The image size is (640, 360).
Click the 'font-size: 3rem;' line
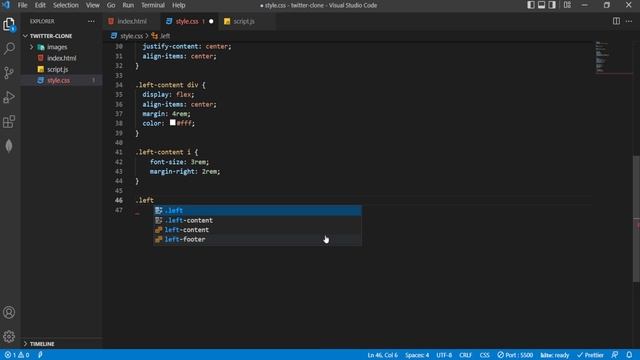[179, 162]
